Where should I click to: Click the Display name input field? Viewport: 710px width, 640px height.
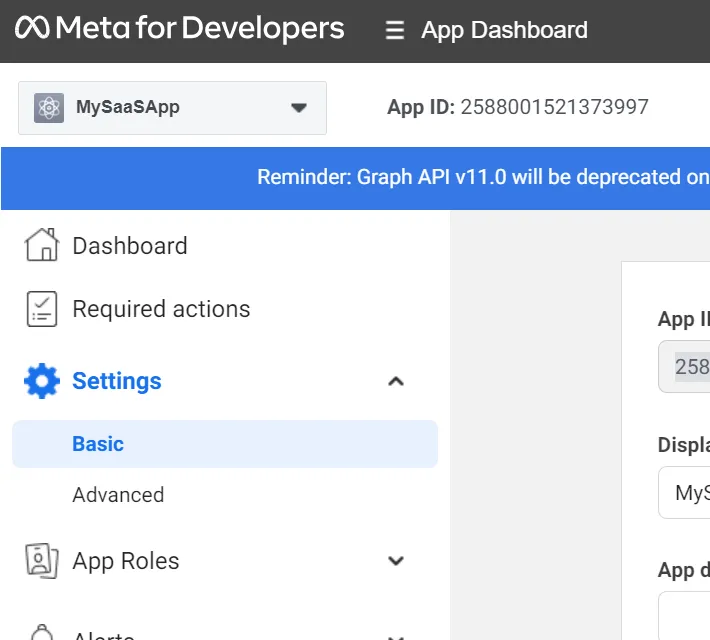coord(684,492)
